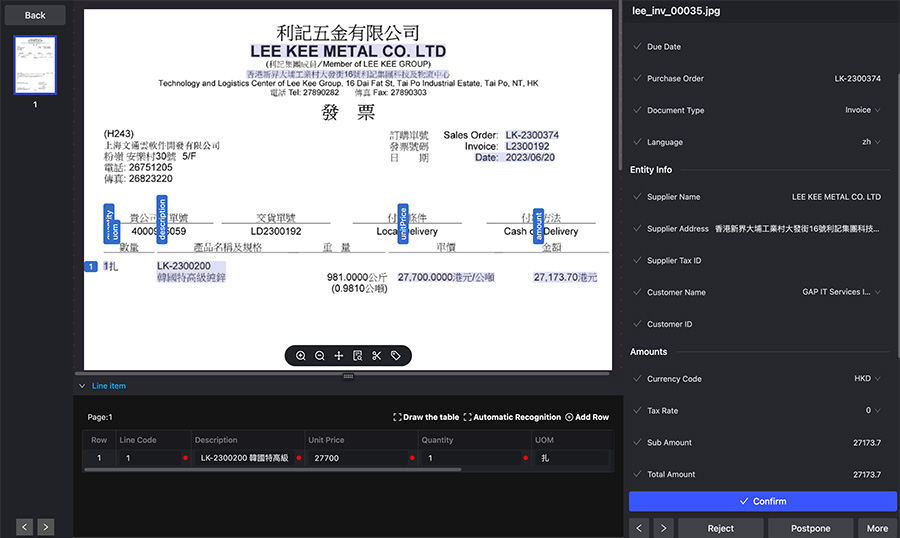Image resolution: width=900 pixels, height=538 pixels.
Task: Select the scissors cut tool
Action: [x=377, y=356]
